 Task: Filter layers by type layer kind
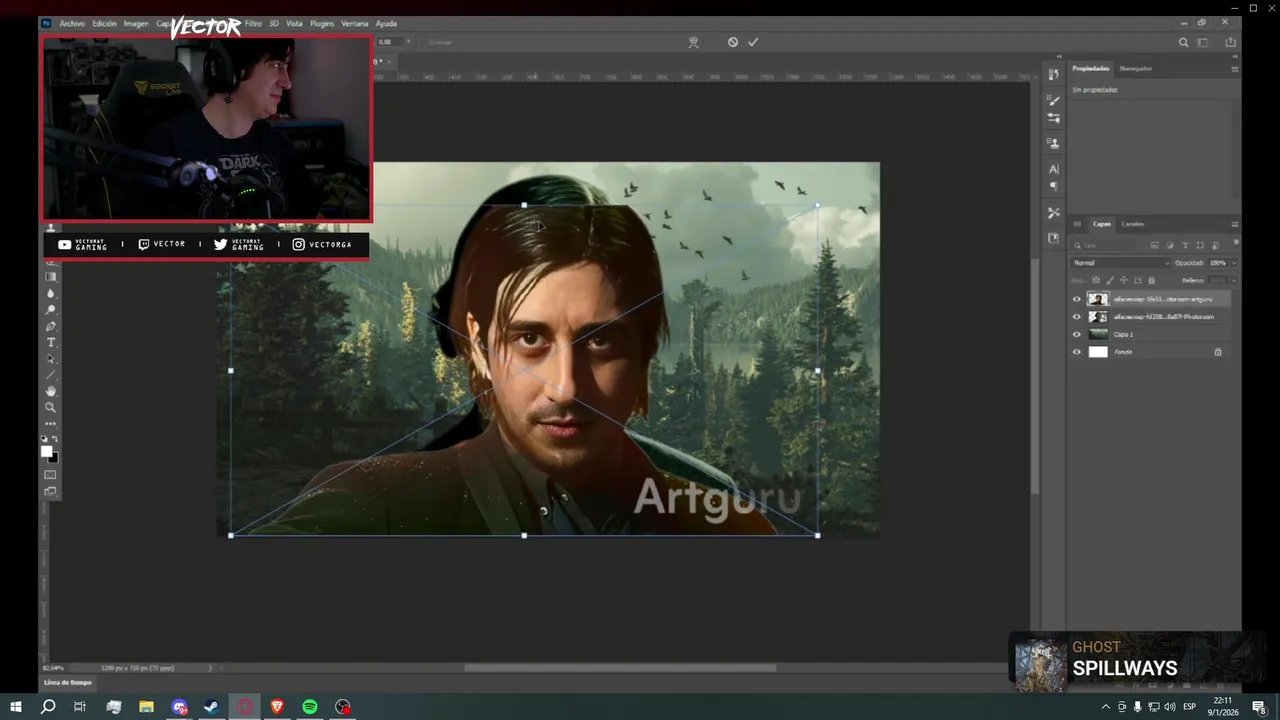pyautogui.click(x=1185, y=245)
